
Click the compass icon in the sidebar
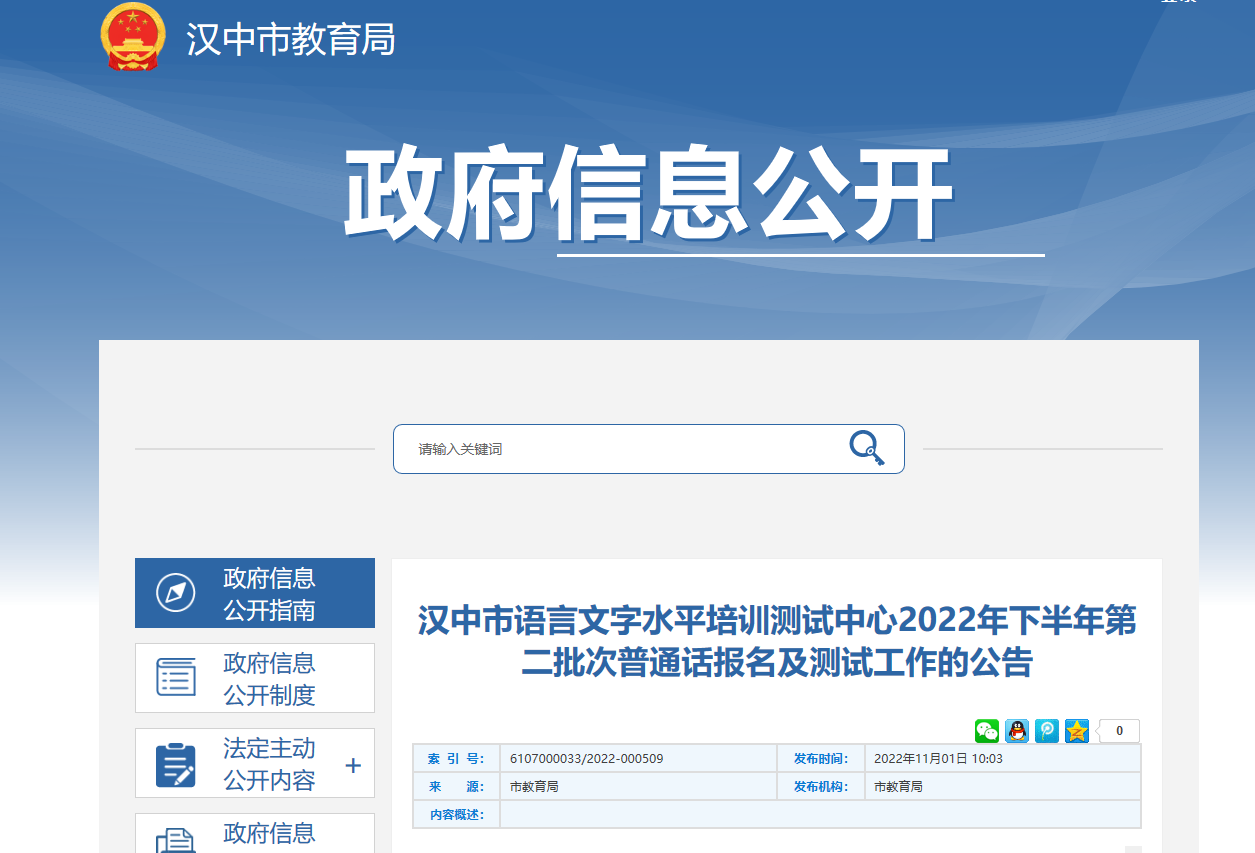click(x=176, y=593)
